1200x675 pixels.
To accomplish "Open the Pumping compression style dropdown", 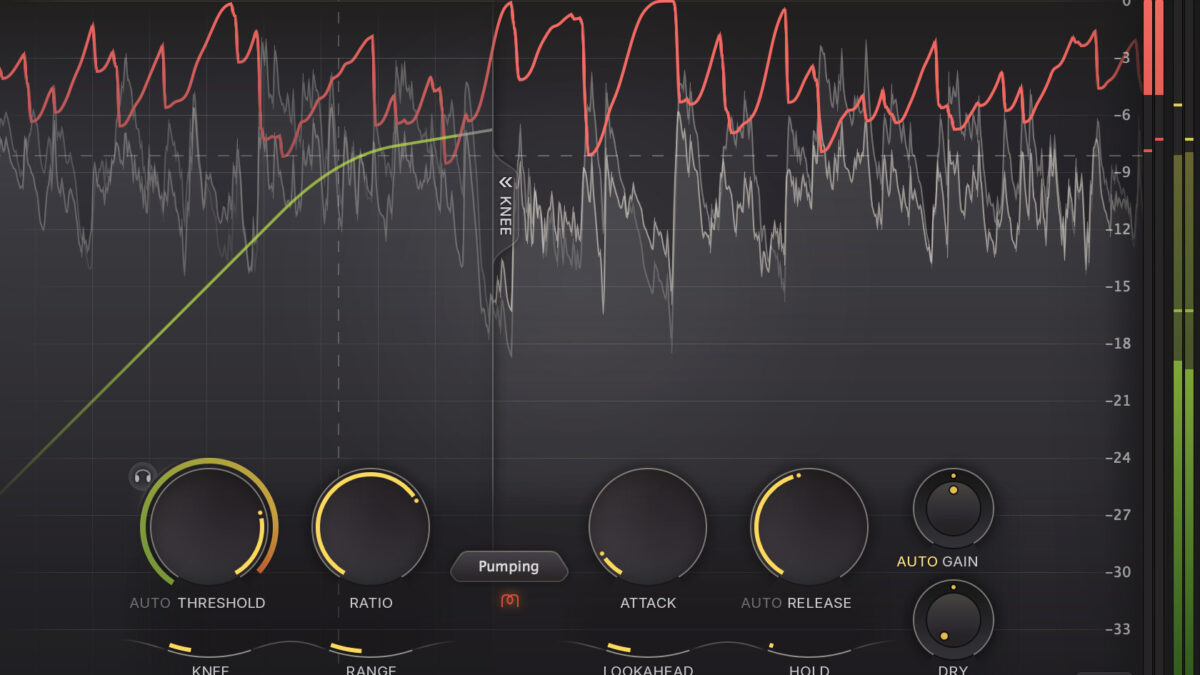I will click(x=509, y=566).
